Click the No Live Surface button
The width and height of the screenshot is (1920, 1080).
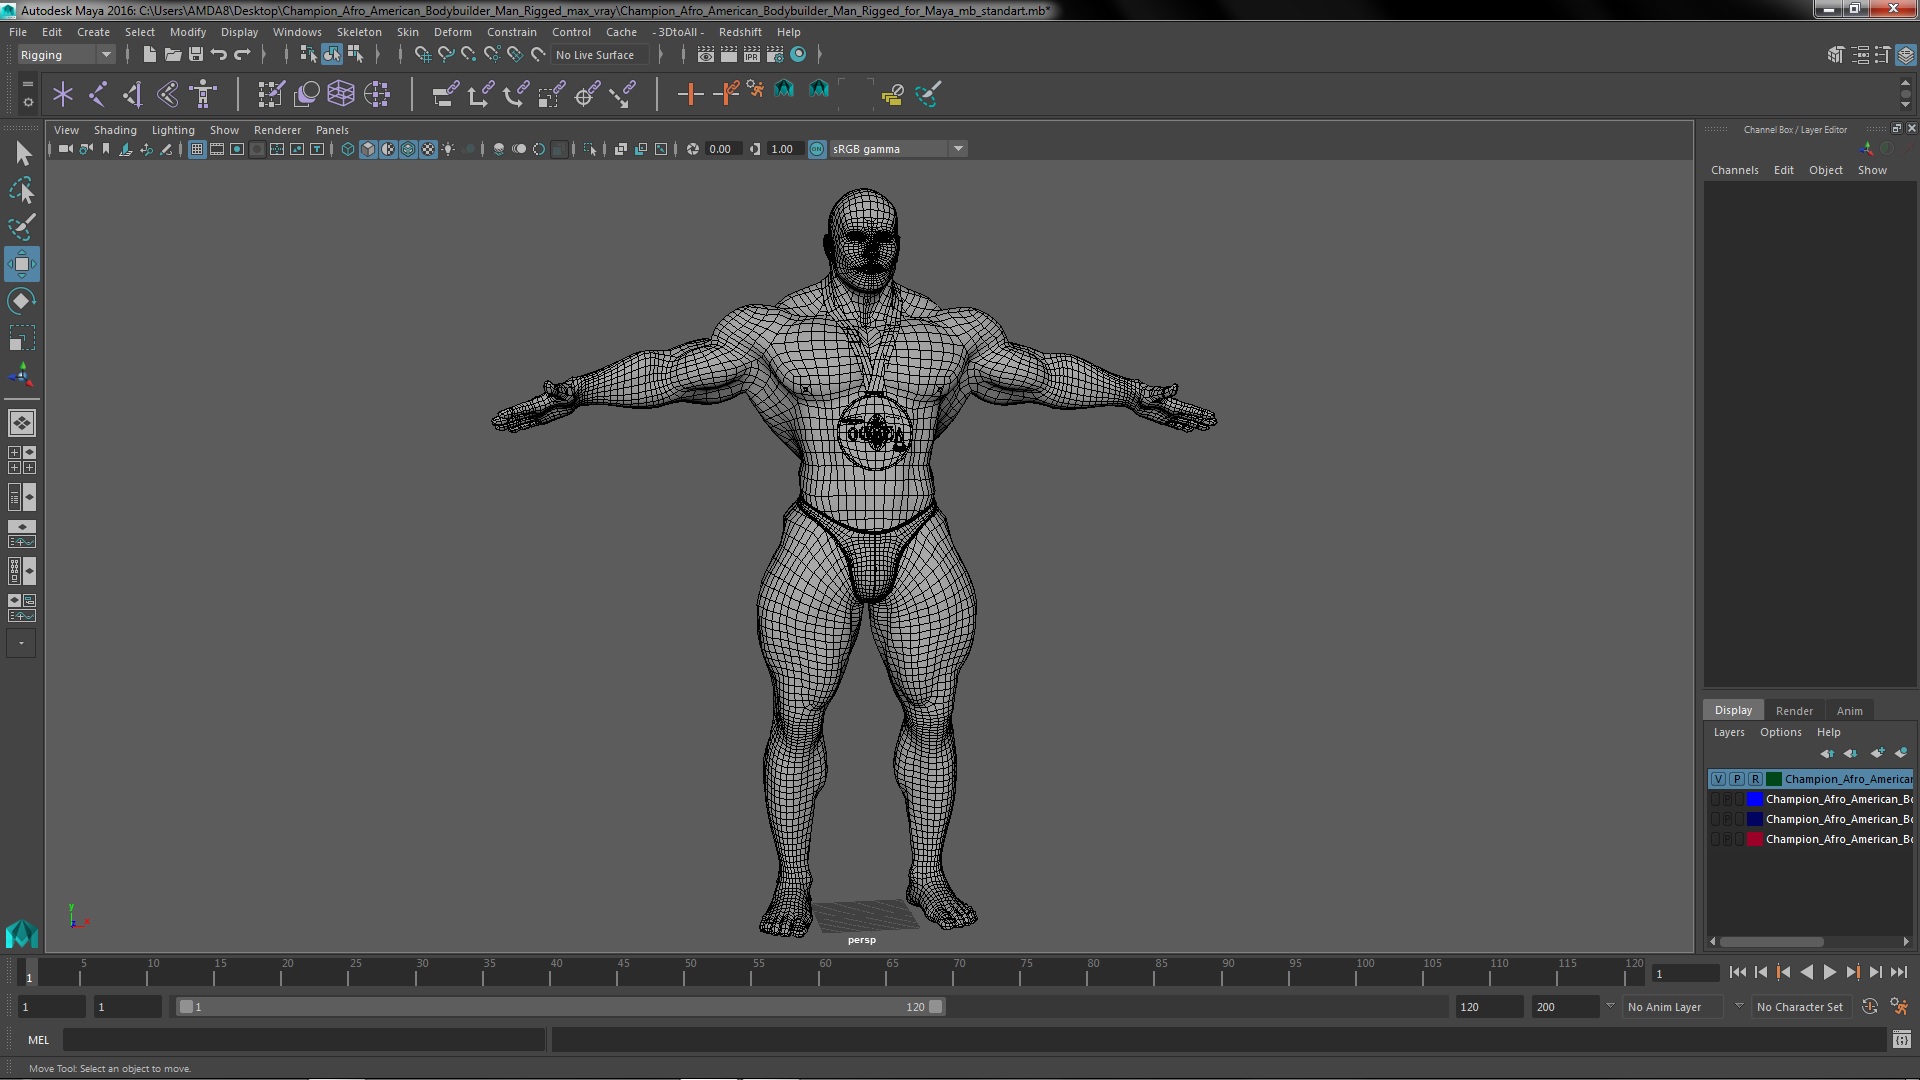[595, 55]
